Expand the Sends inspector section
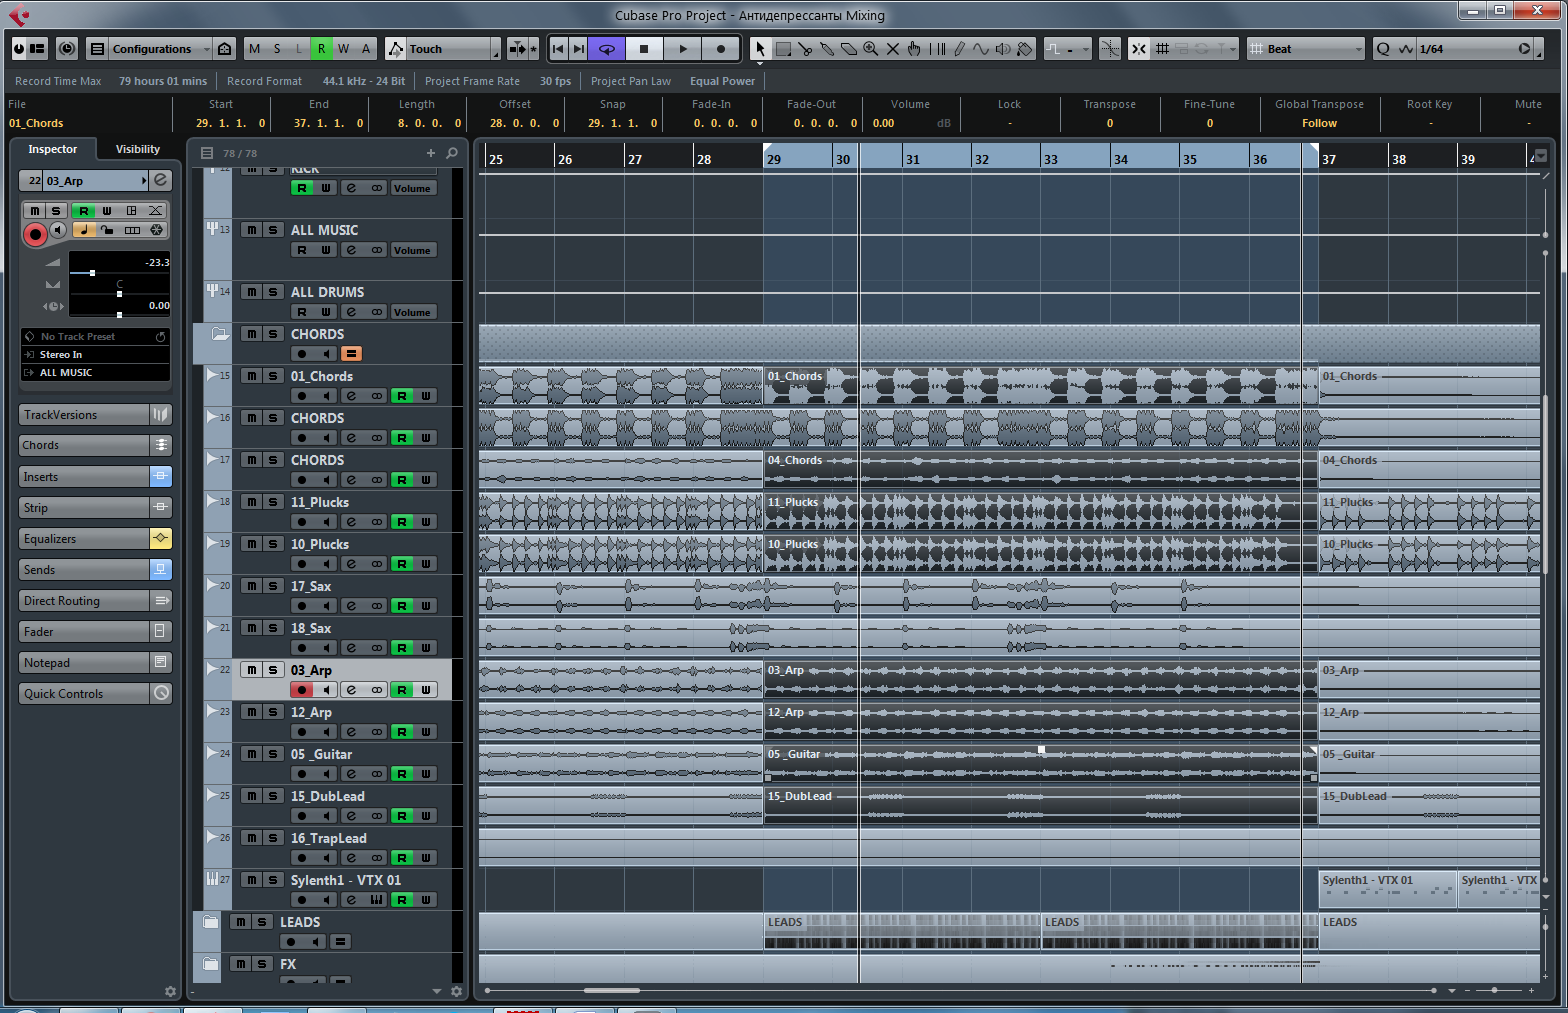Screen dimensions: 1568x1013 (95, 570)
